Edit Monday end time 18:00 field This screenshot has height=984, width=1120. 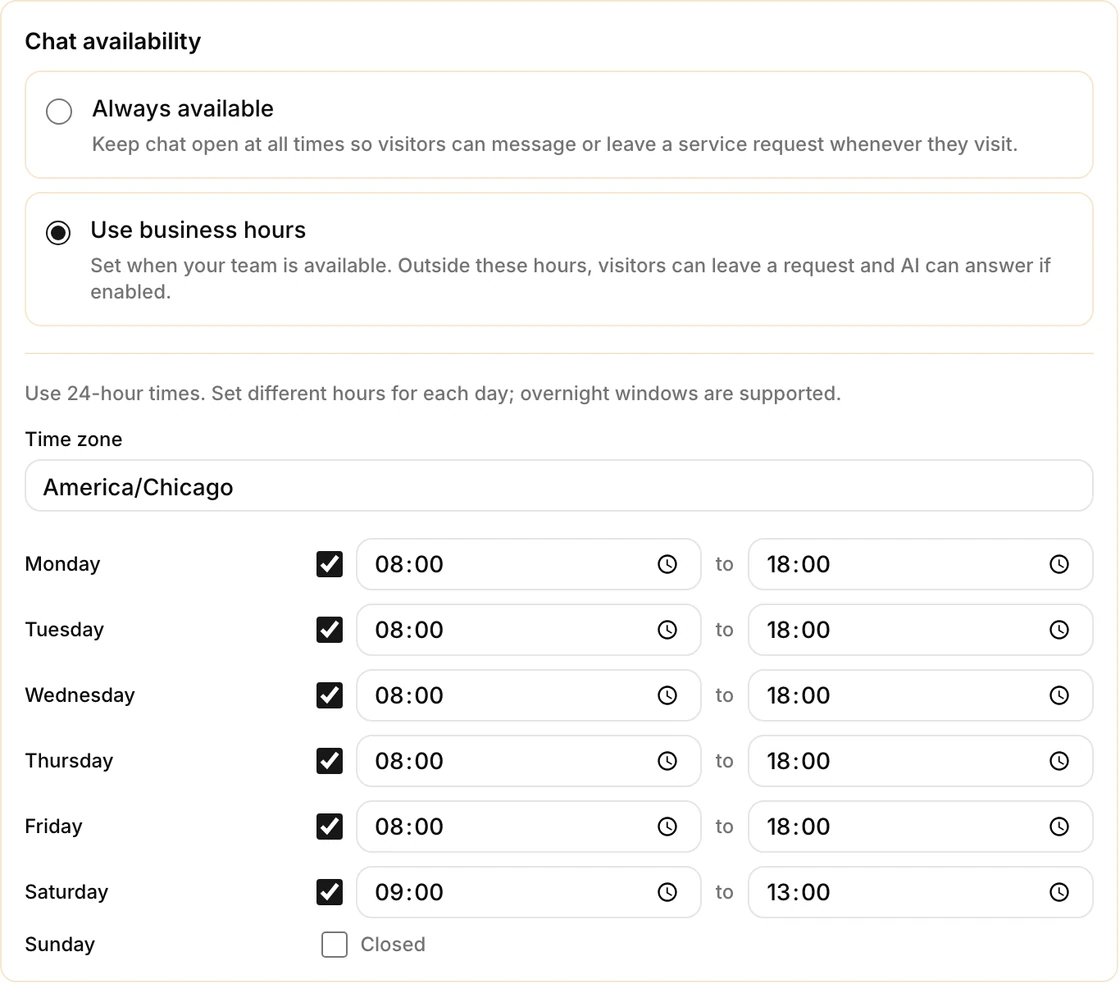[921, 564]
